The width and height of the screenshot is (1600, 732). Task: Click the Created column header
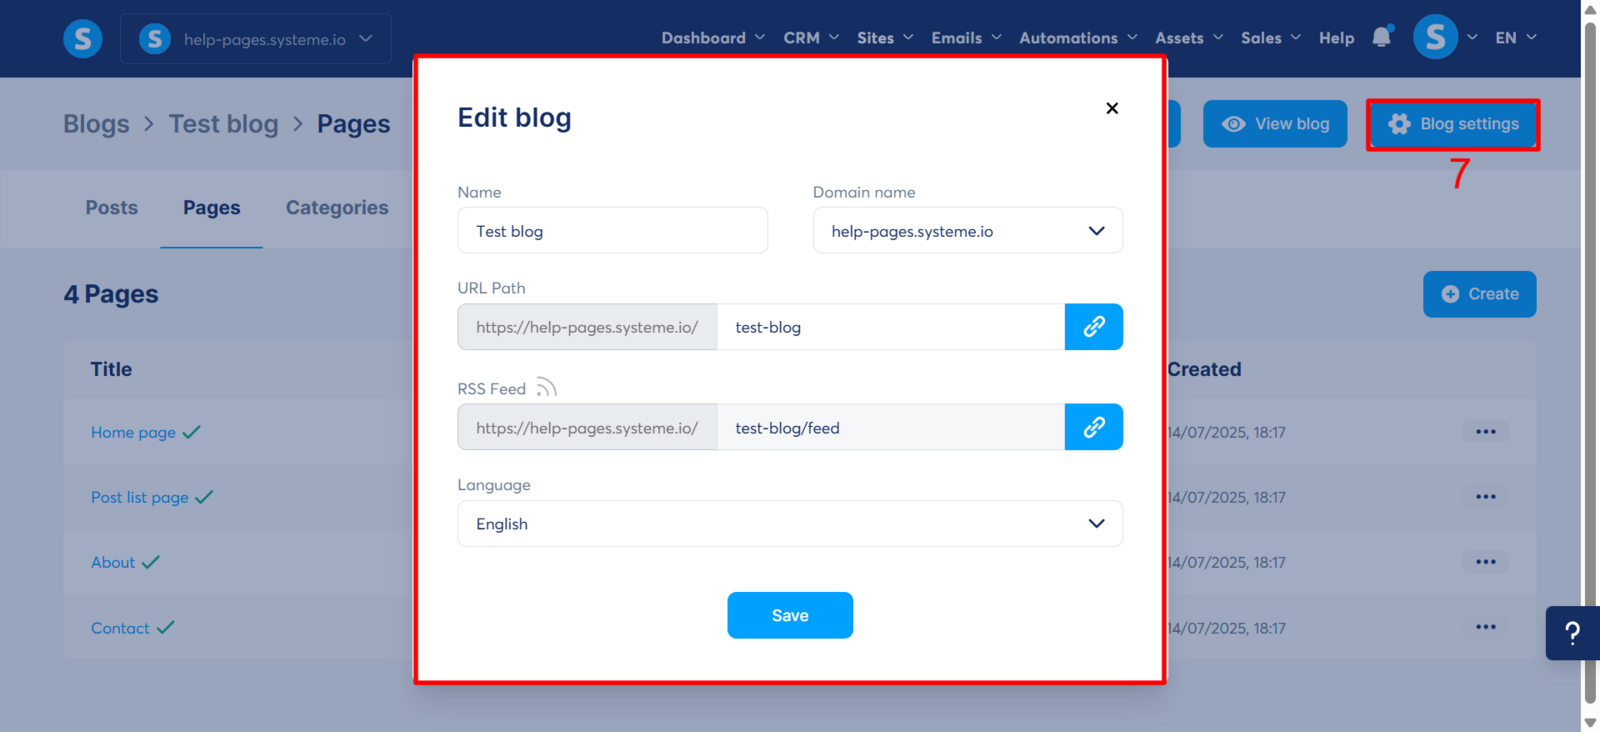pos(1204,369)
